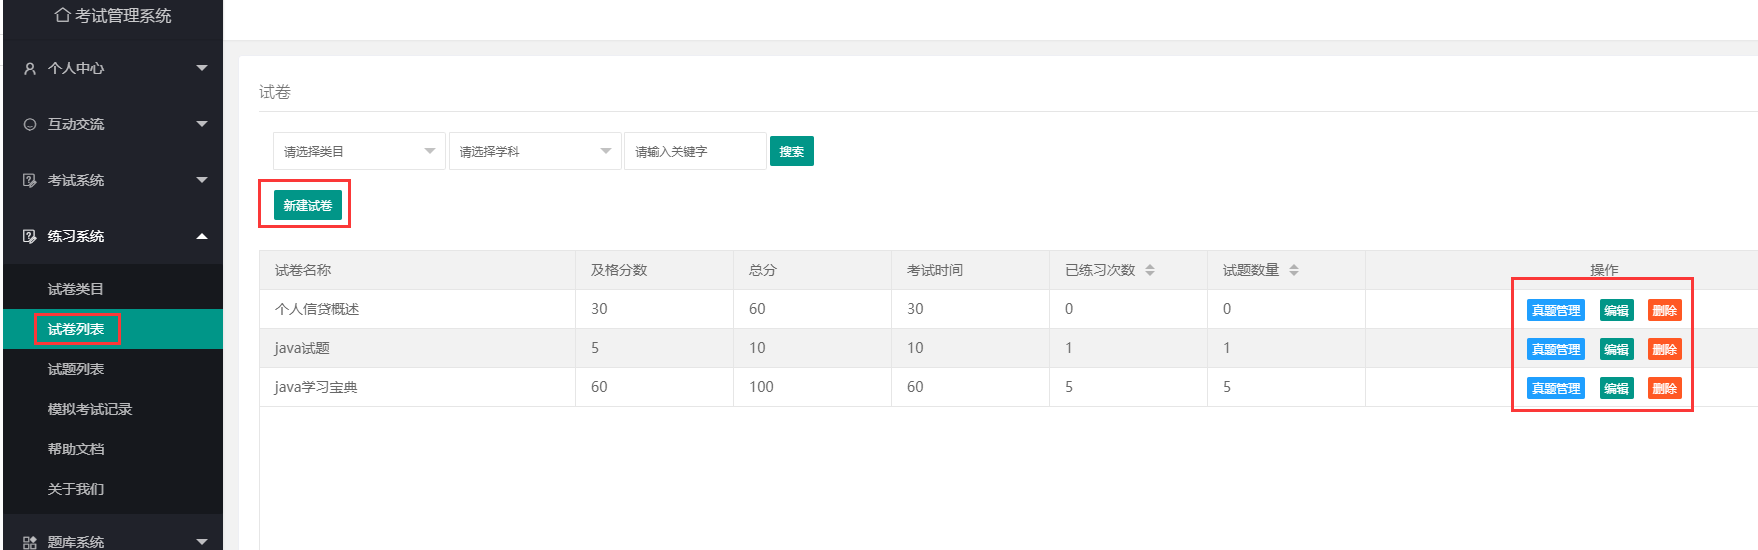The width and height of the screenshot is (1758, 550).
Task: Click 编辑 for java试题
Action: (1617, 349)
